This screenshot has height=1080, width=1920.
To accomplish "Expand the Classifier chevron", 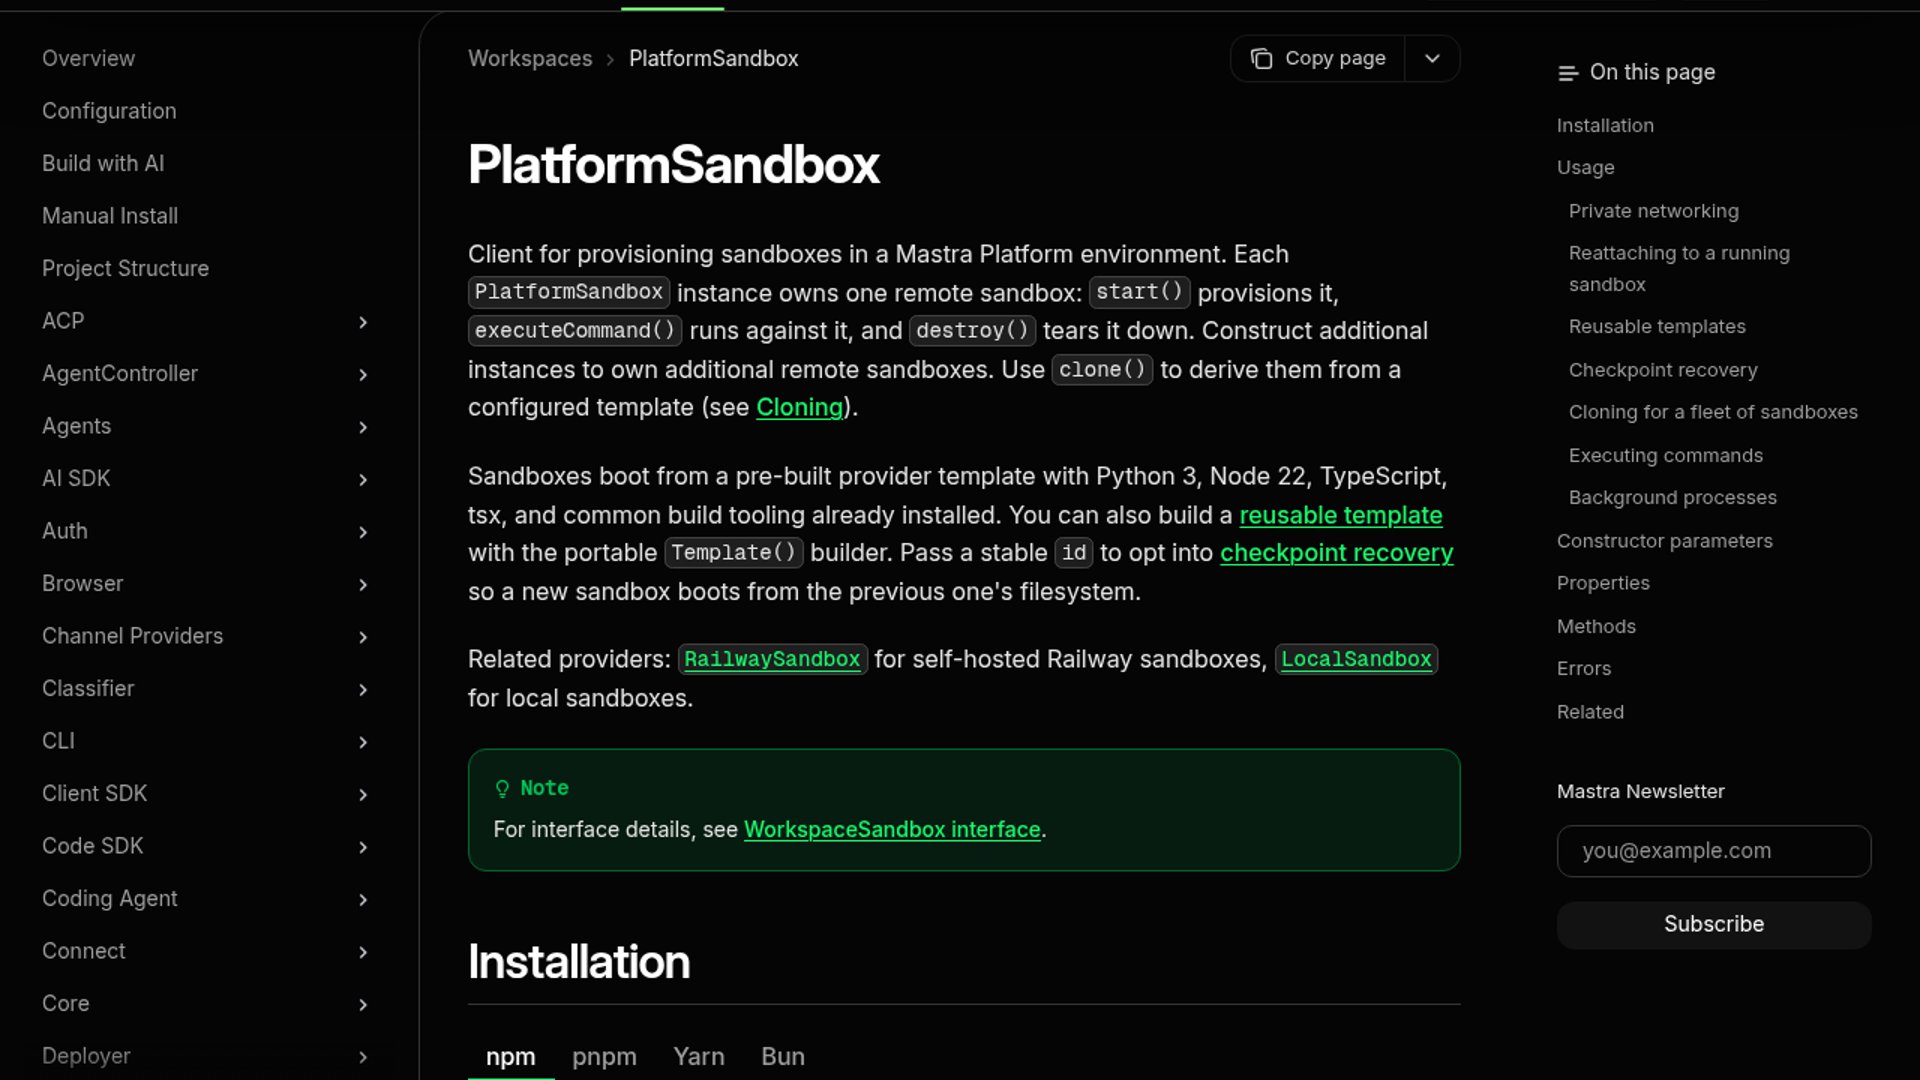I will (363, 690).
